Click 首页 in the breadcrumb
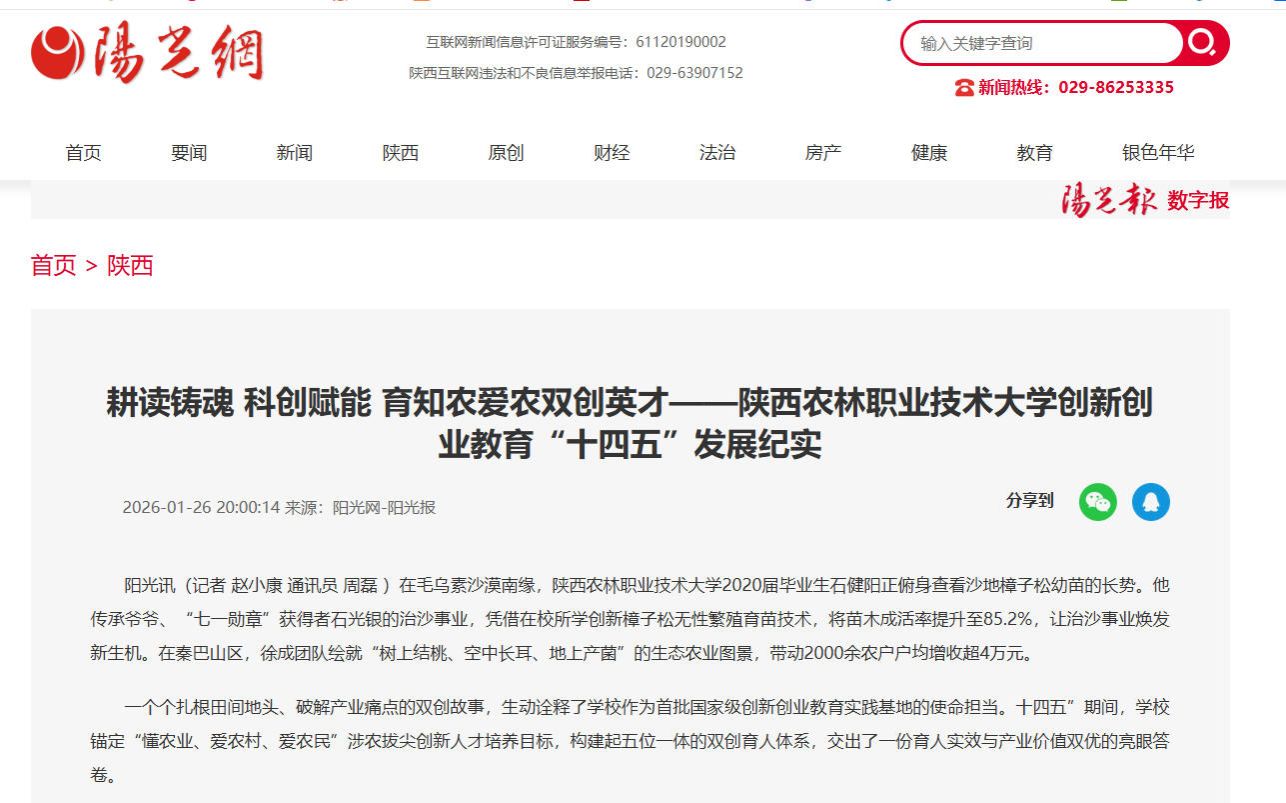Viewport: 1286px width, 803px height. tap(53, 266)
